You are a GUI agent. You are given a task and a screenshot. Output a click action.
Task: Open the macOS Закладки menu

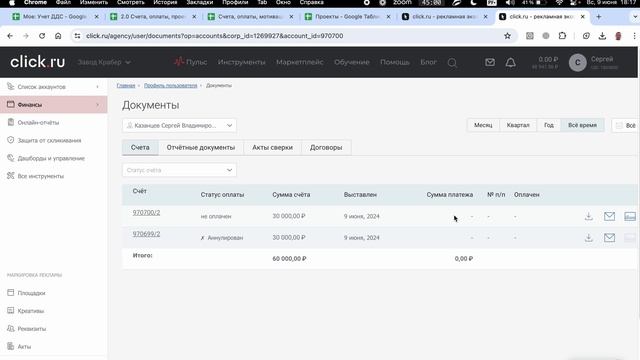200,2
